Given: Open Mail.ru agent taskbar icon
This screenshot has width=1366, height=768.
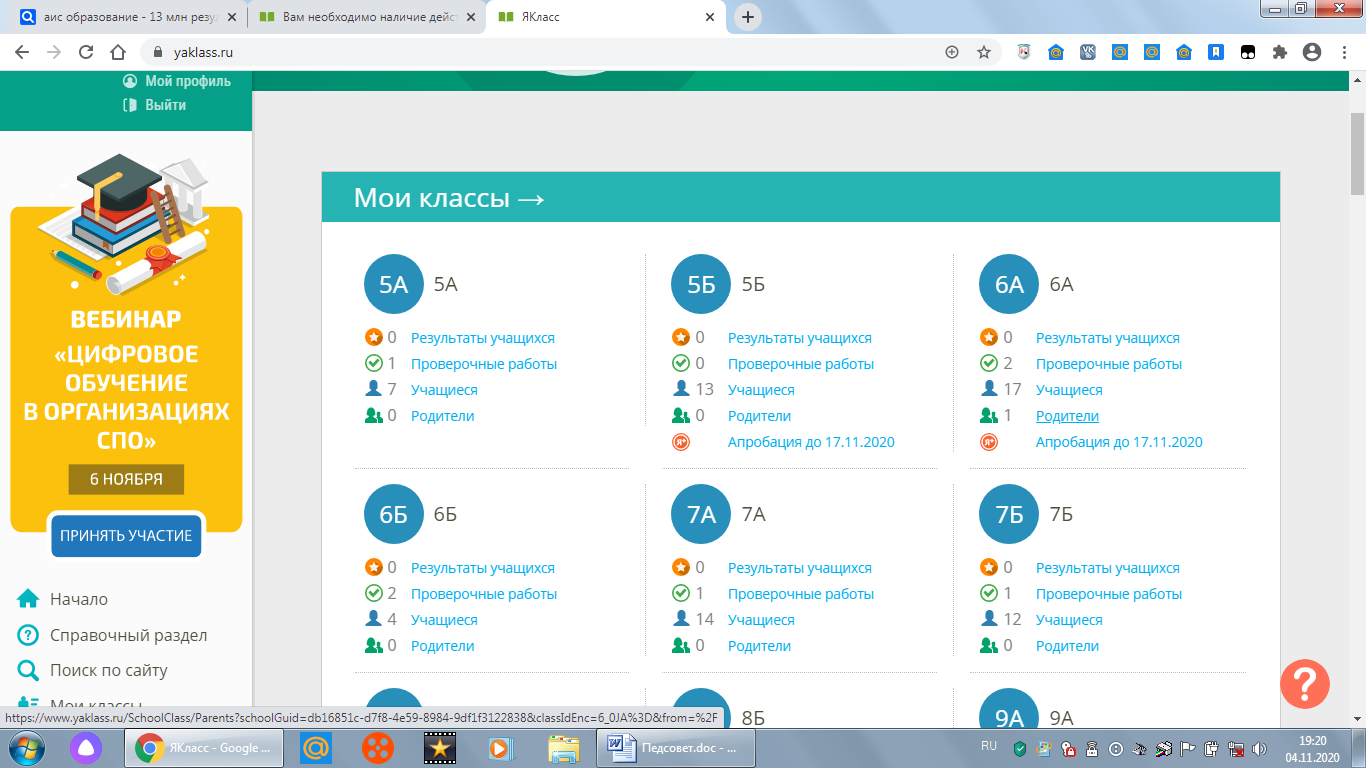Looking at the screenshot, I should coord(316,747).
